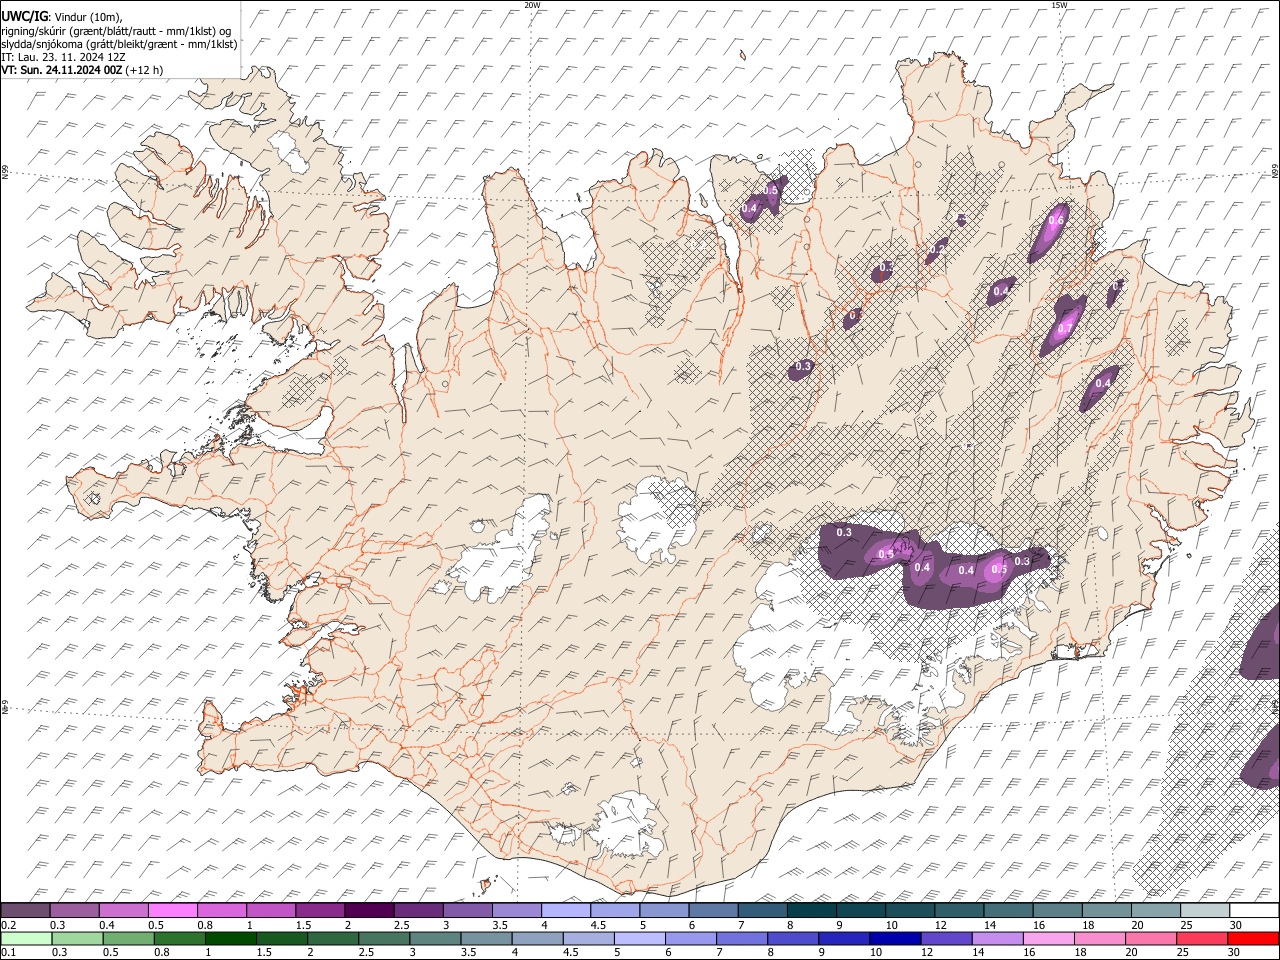Select the dark mauve 0.2 swatch in top legend

click(x=26, y=910)
